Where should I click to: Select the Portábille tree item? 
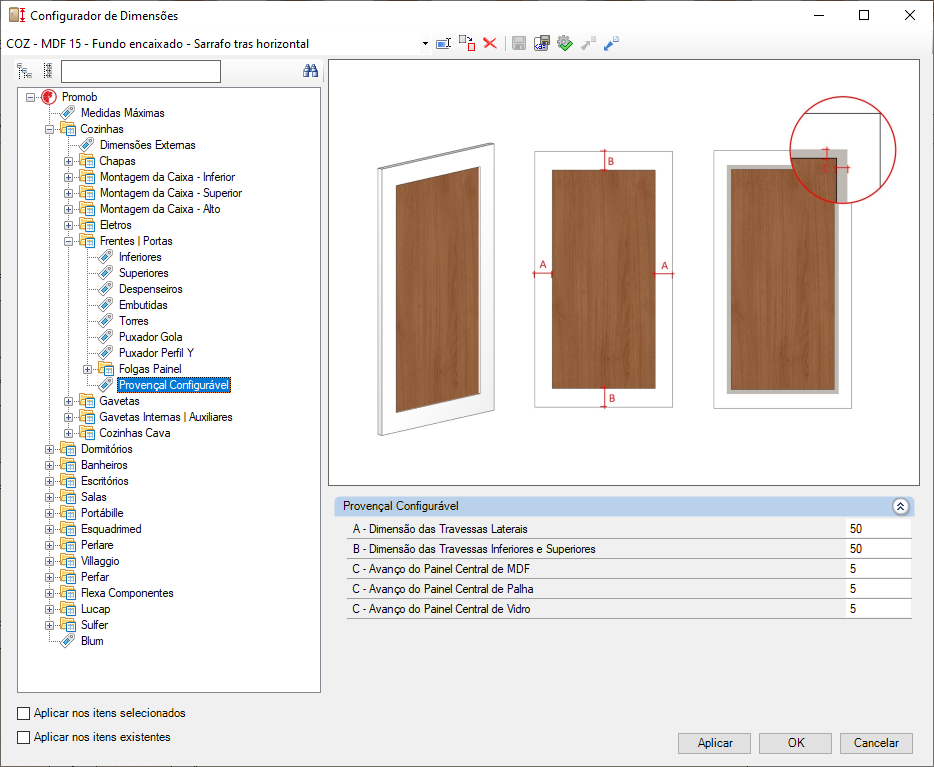[102, 513]
